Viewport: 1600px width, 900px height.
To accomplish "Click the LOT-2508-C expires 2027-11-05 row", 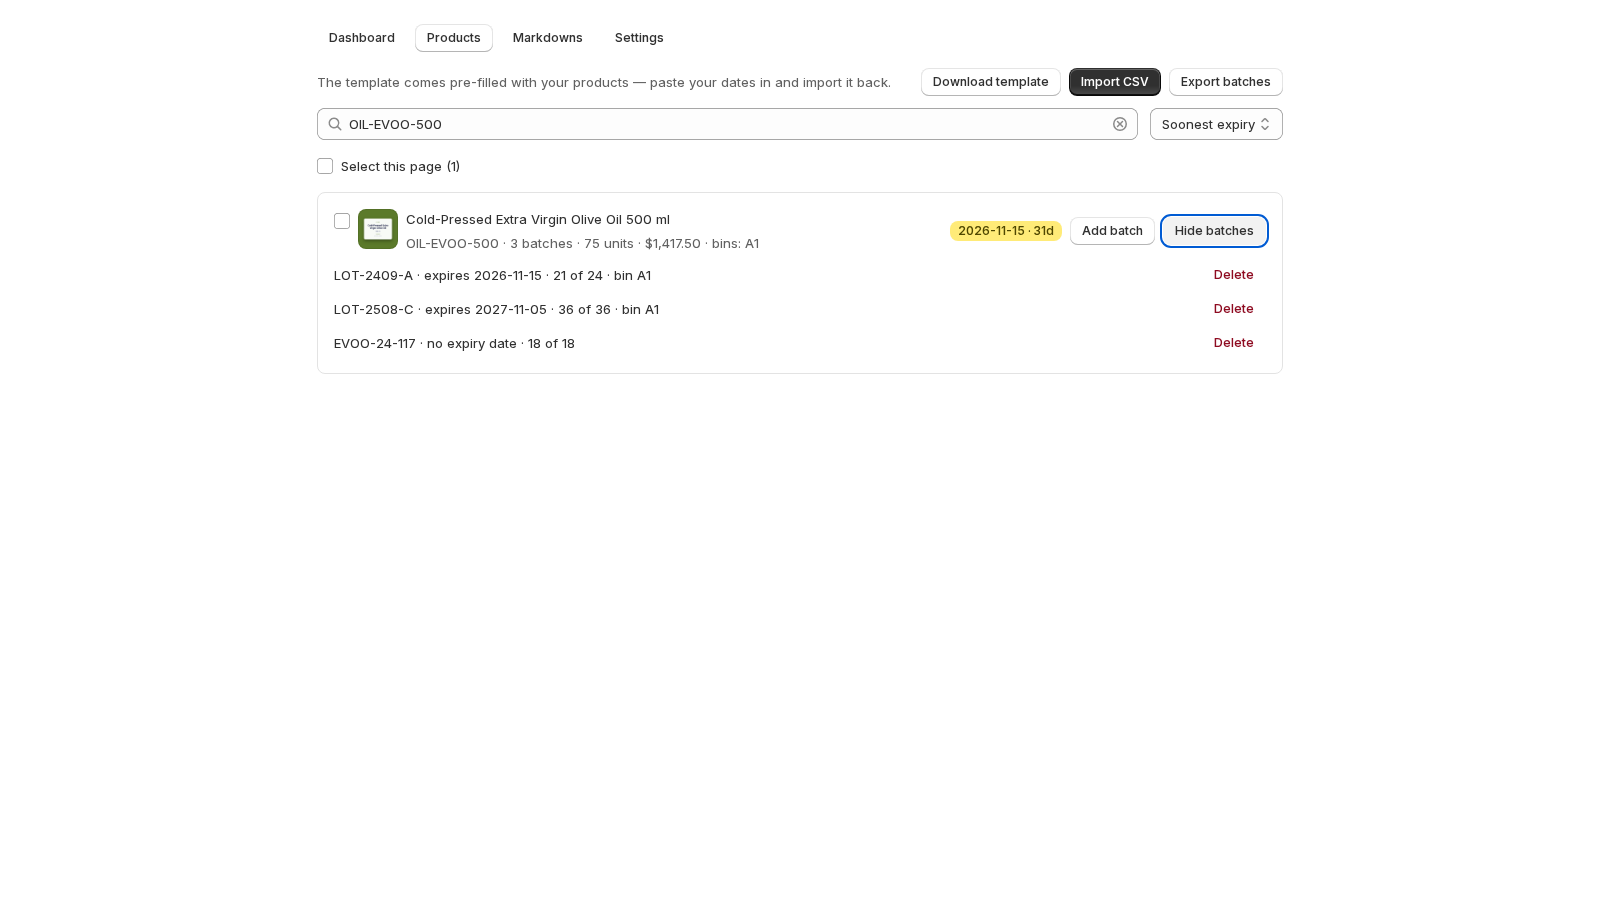I will point(496,309).
